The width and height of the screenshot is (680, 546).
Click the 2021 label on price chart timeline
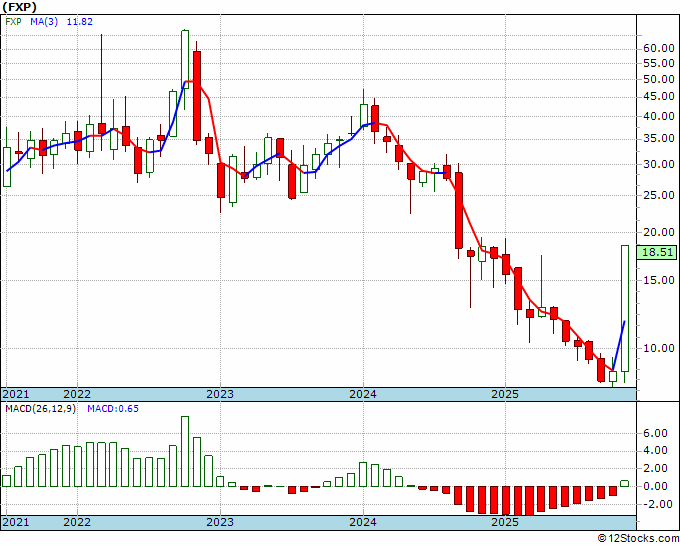pos(16,394)
